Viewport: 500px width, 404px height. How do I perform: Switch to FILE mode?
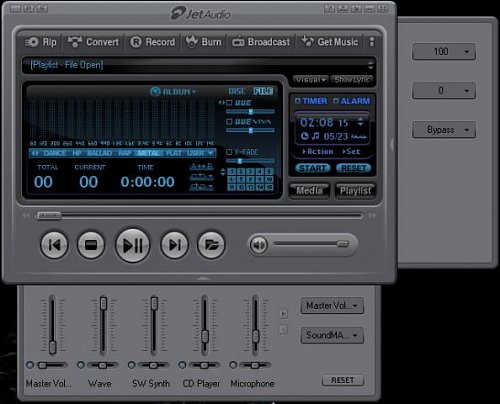tap(263, 91)
